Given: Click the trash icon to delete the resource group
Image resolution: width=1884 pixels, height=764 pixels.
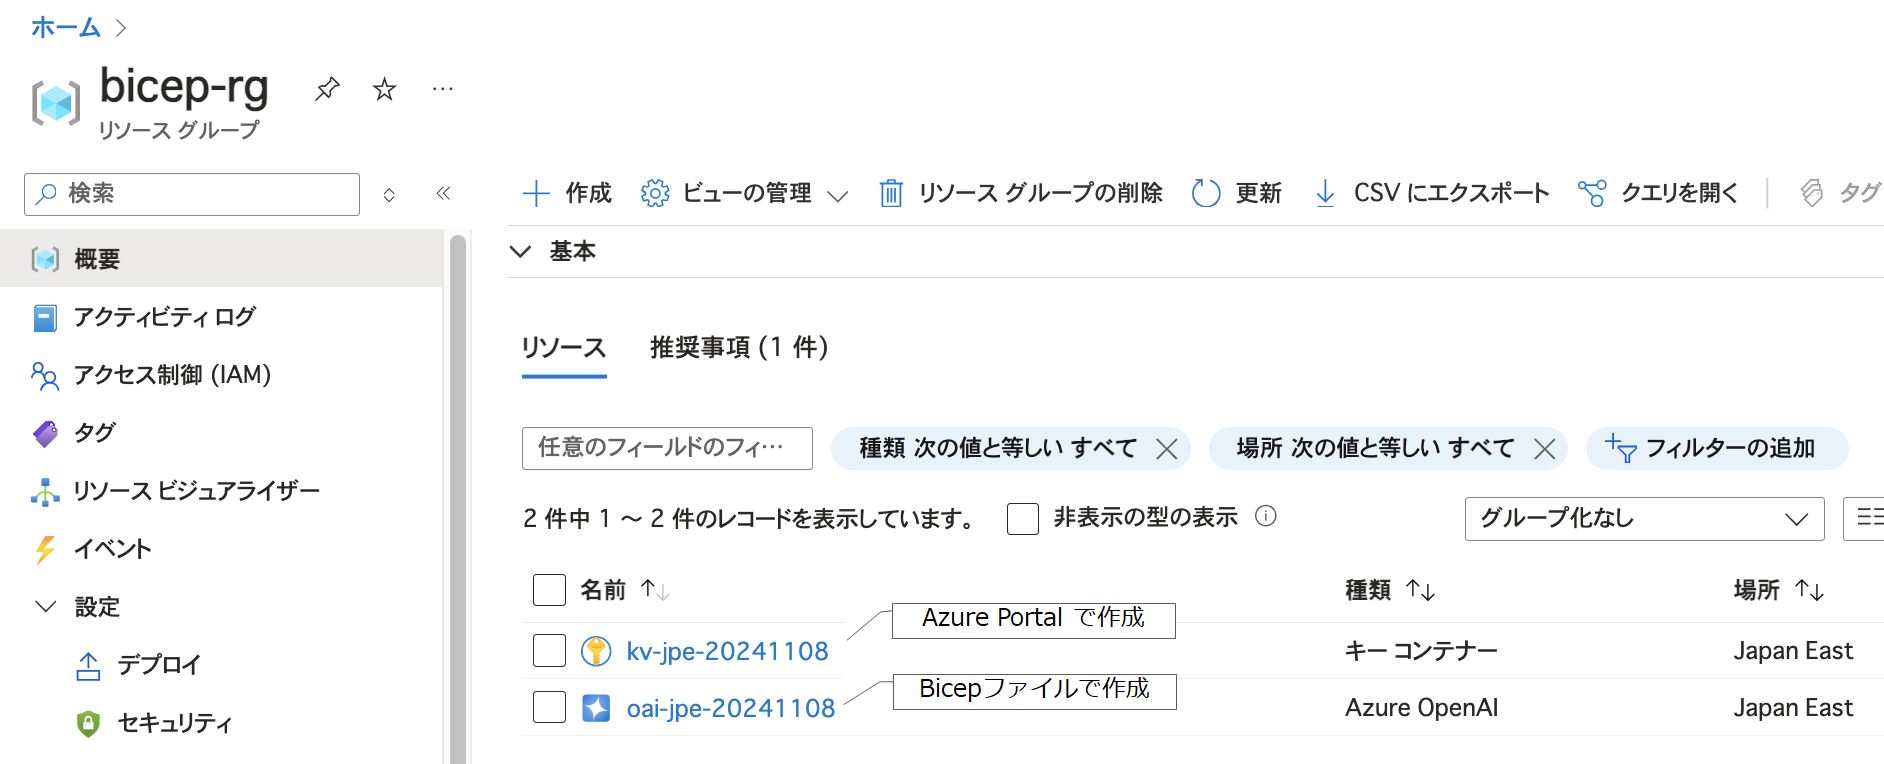Looking at the screenshot, I should pos(891,193).
